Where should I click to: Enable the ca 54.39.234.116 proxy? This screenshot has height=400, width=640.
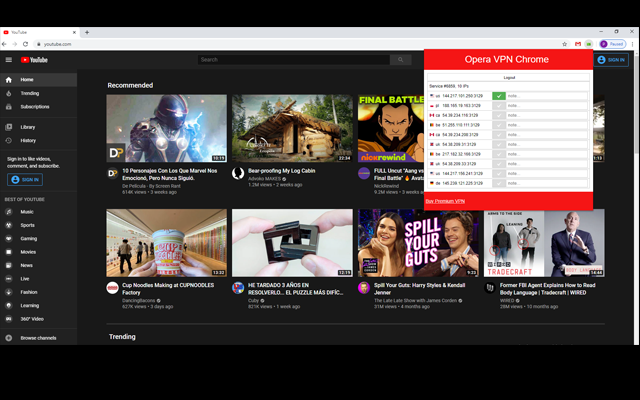(x=499, y=116)
